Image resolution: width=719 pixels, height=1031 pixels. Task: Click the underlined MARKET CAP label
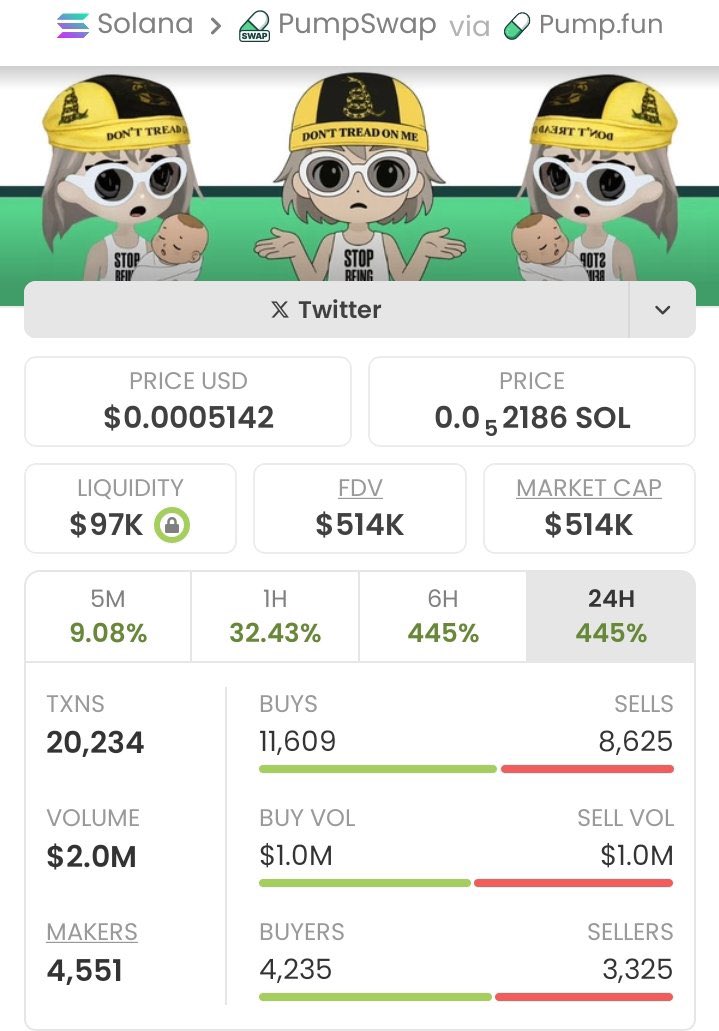pos(589,488)
